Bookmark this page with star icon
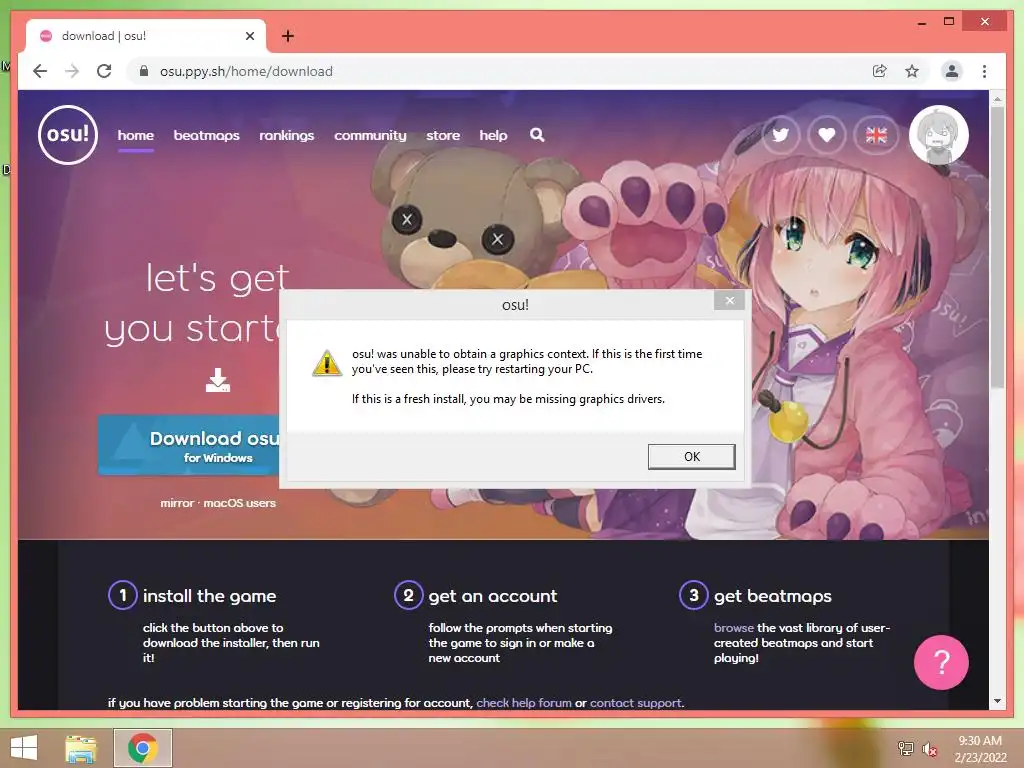The width and height of the screenshot is (1024, 768). click(912, 71)
